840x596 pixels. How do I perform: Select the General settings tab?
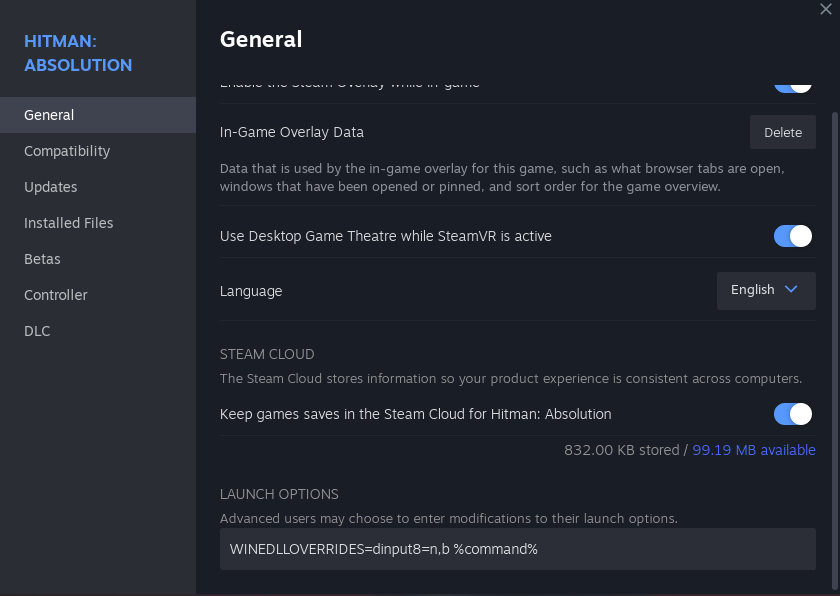(49, 115)
